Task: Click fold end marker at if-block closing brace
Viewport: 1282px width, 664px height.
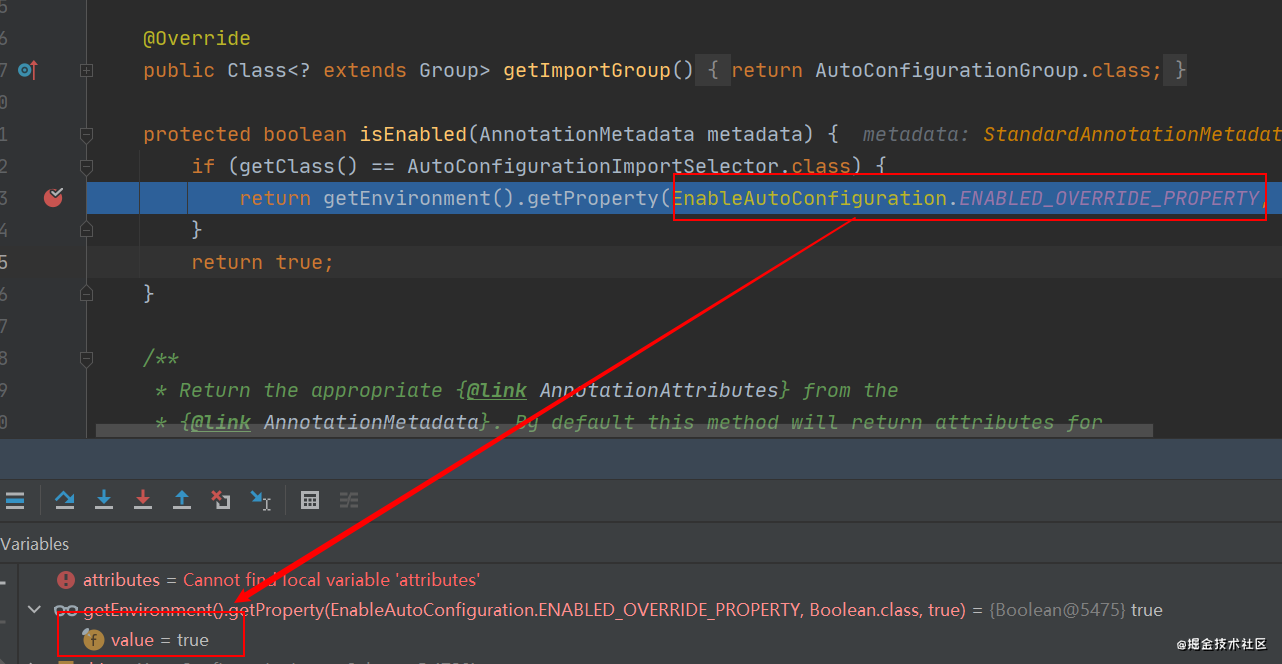Action: click(87, 230)
